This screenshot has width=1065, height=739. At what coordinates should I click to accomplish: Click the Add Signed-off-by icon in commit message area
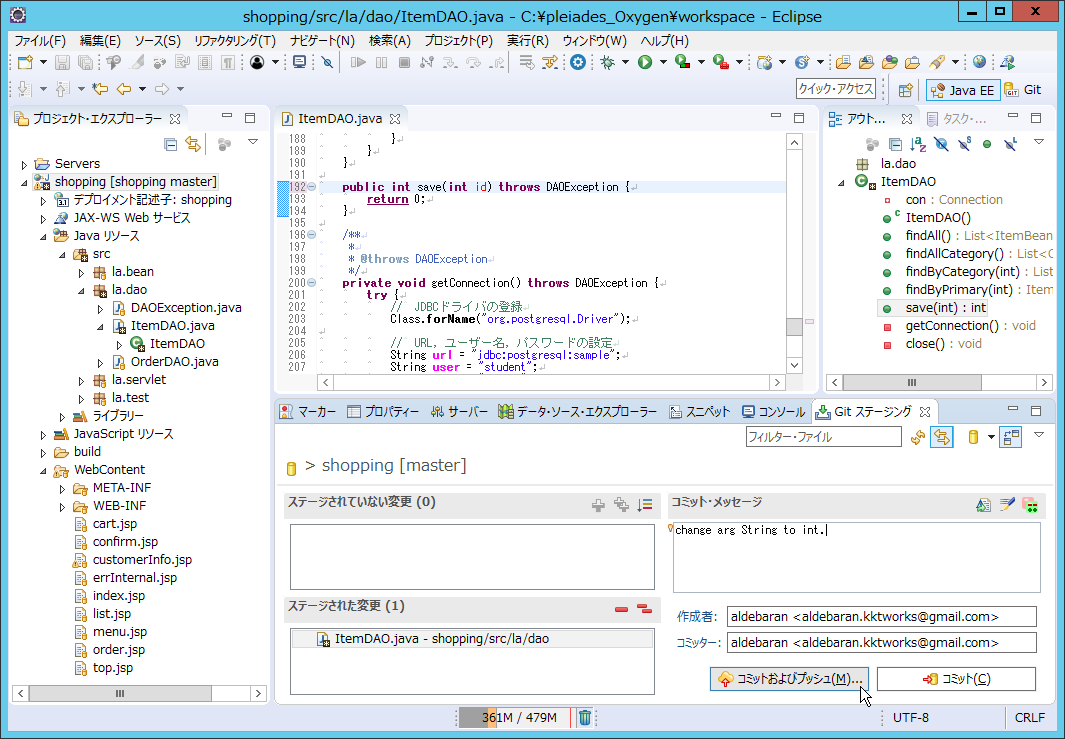pos(1007,504)
